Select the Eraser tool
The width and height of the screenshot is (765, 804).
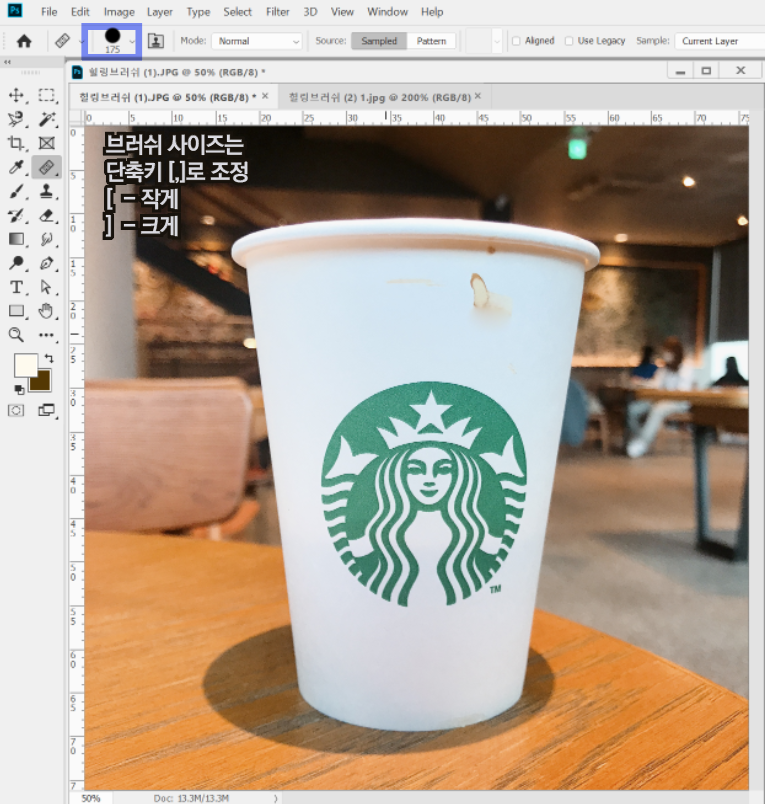(x=47, y=215)
